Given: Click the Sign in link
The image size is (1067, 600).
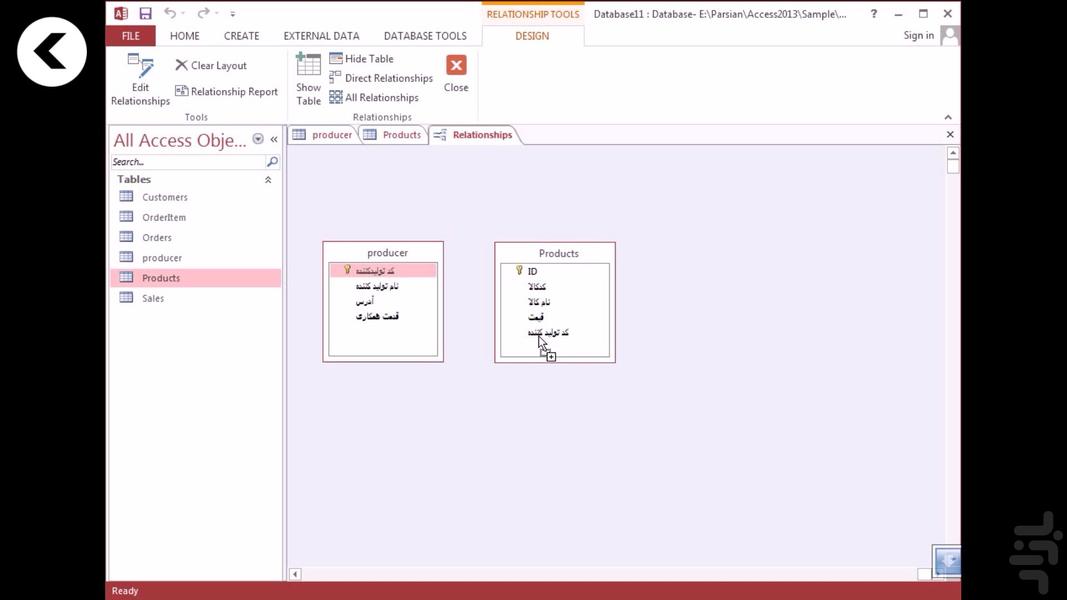Looking at the screenshot, I should [918, 34].
